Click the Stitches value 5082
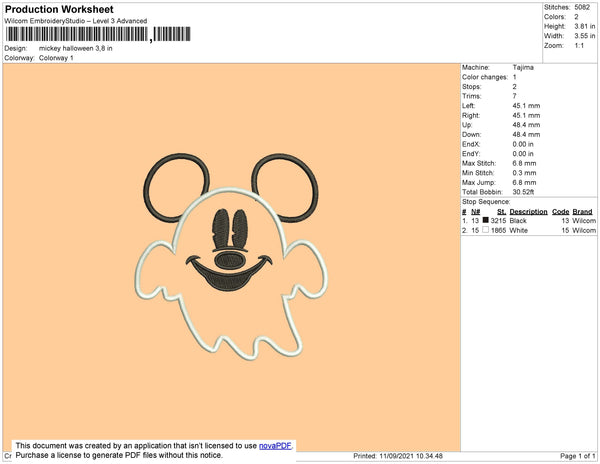 [582, 7]
